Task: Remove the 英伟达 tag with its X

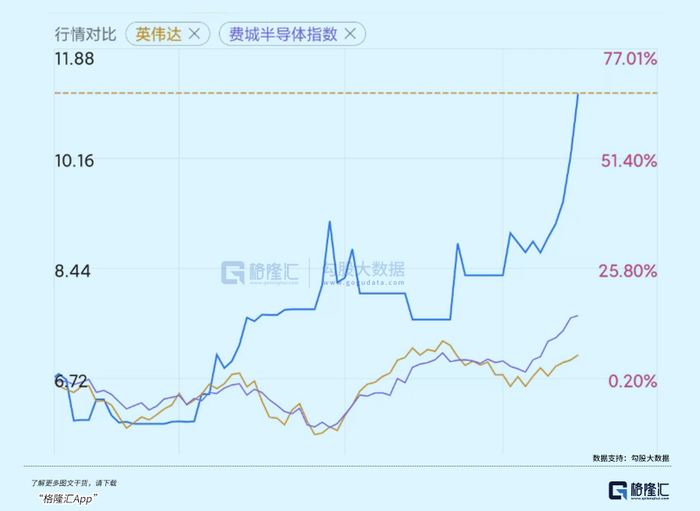Action: click(194, 34)
